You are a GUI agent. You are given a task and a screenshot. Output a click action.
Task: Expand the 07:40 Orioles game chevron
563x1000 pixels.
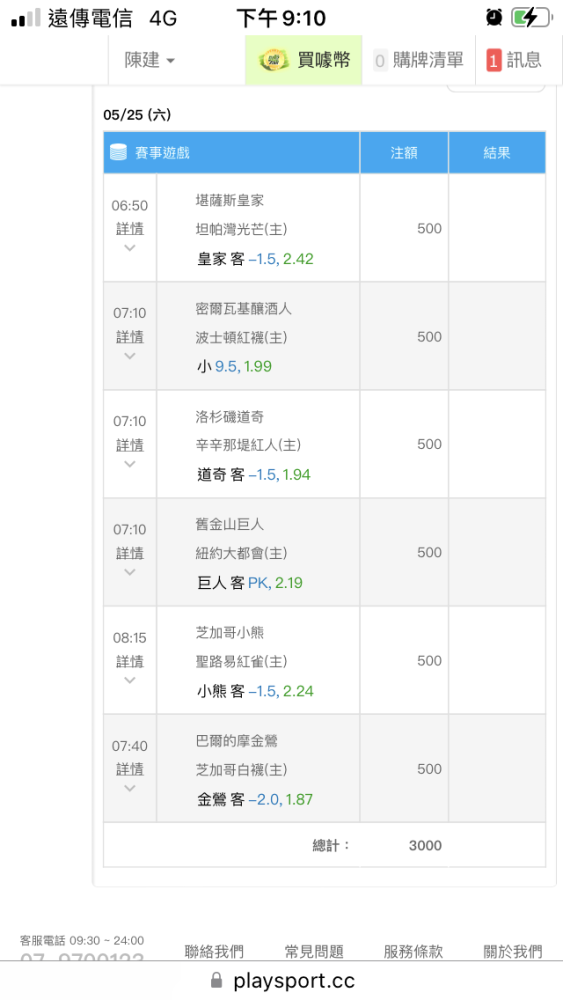coord(129,788)
